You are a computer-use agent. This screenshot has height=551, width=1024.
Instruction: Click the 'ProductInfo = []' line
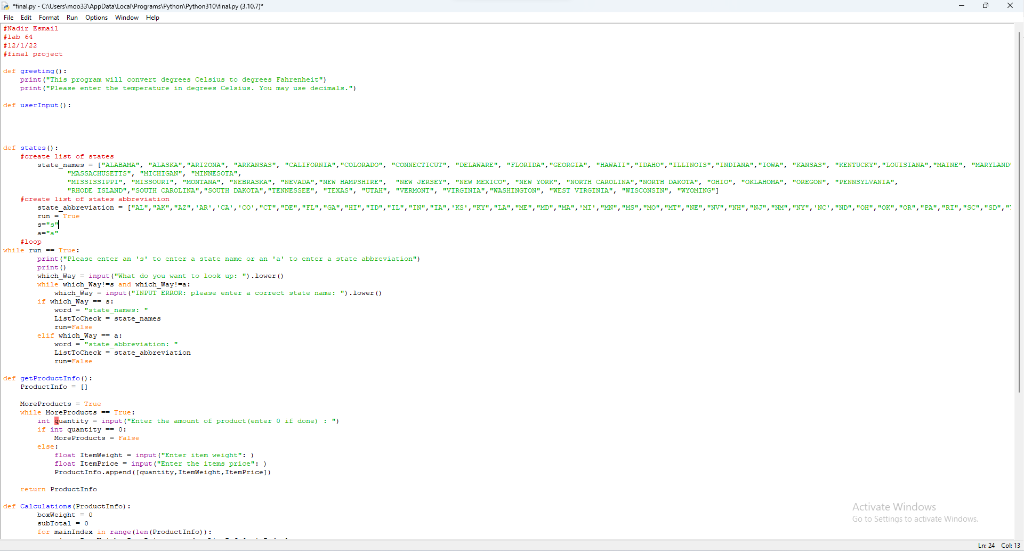point(54,386)
